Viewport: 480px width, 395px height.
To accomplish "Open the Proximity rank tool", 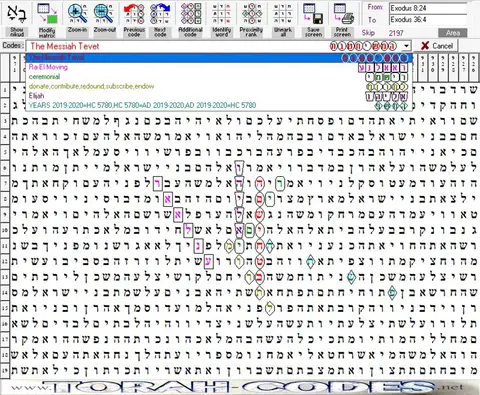I will (x=251, y=19).
